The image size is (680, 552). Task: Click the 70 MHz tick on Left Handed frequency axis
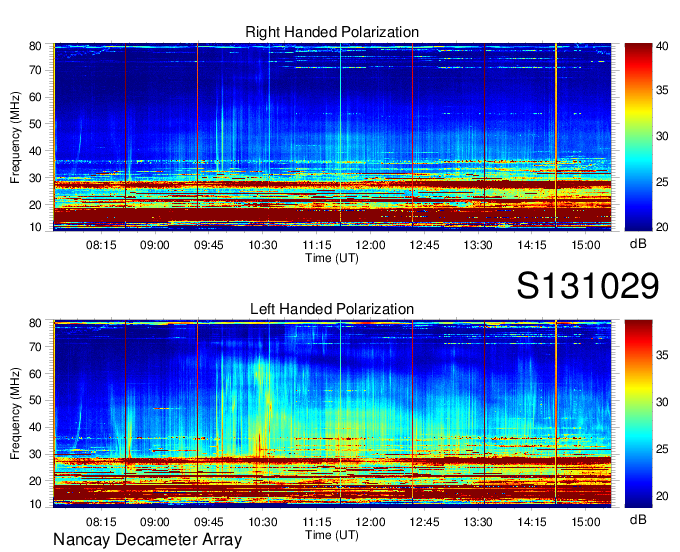[x=35, y=346]
